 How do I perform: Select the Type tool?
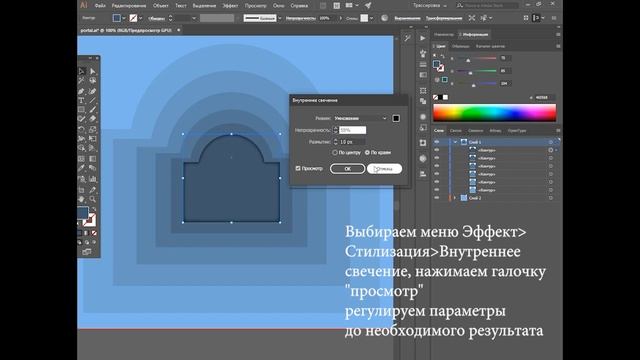[82, 100]
